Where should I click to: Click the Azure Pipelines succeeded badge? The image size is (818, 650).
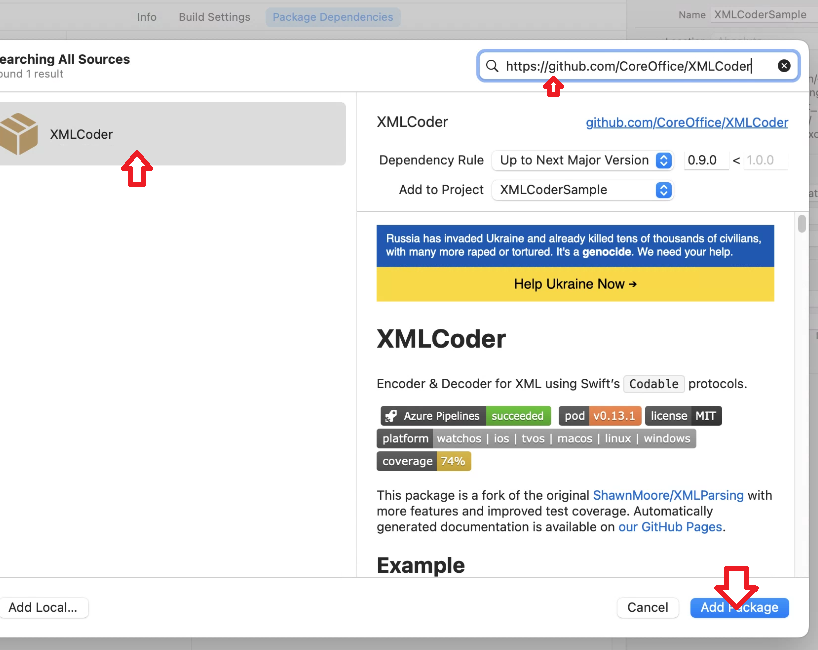tap(465, 416)
